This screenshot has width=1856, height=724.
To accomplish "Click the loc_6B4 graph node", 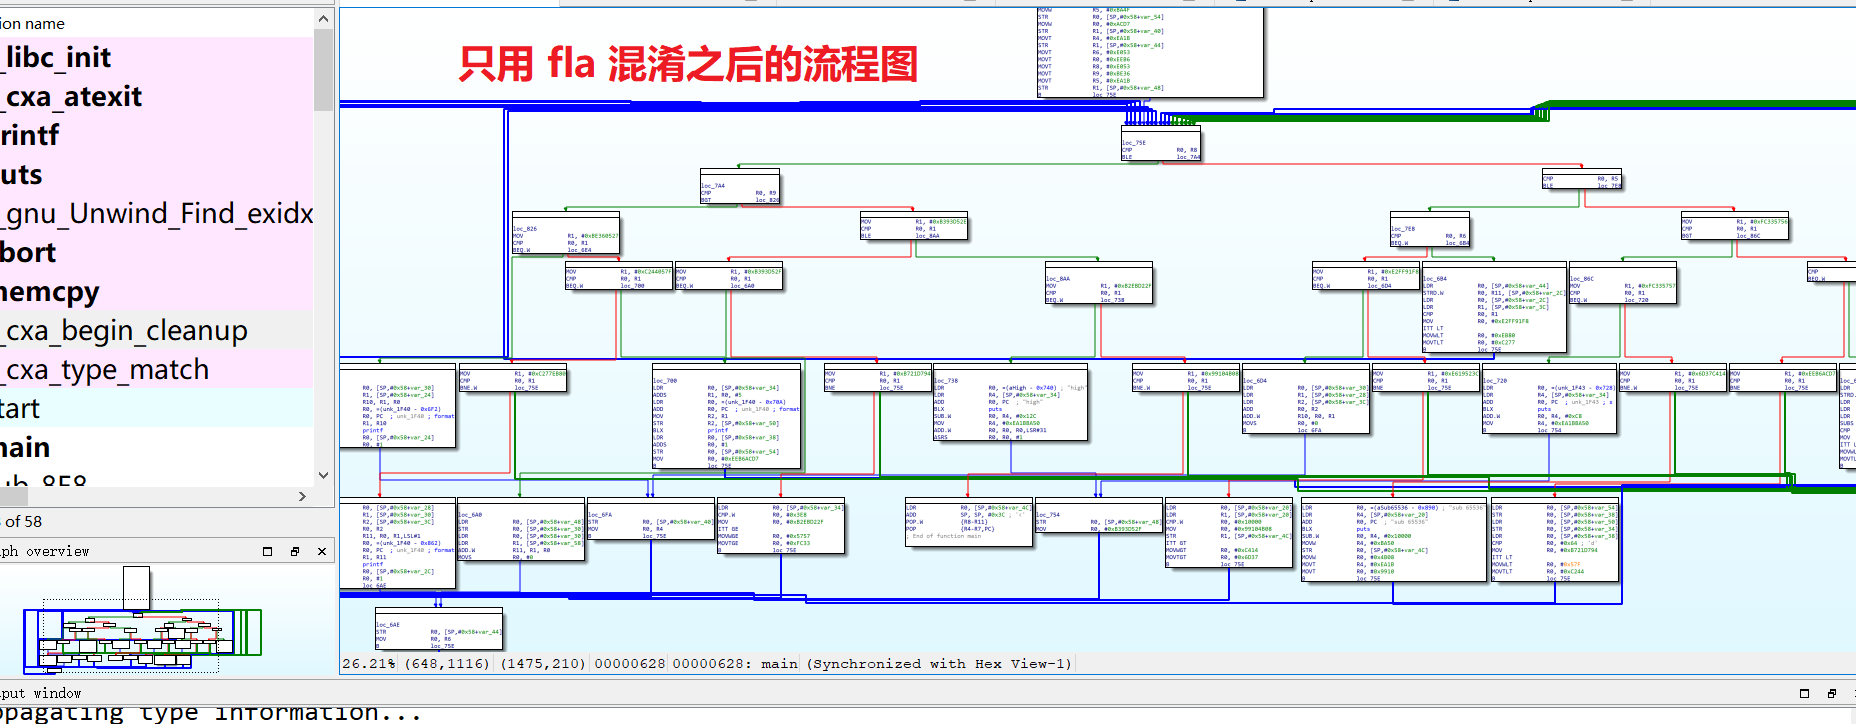I will [x=1494, y=308].
